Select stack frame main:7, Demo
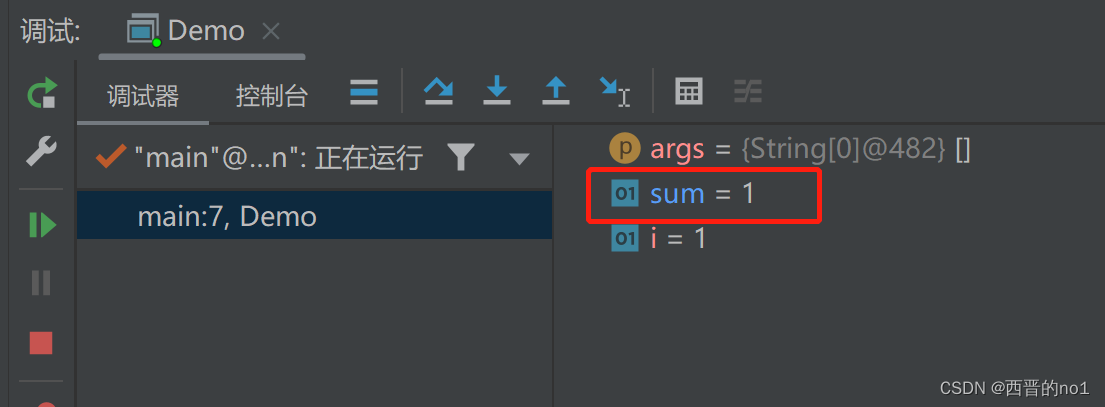The height and width of the screenshot is (407, 1105). pyautogui.click(x=314, y=215)
